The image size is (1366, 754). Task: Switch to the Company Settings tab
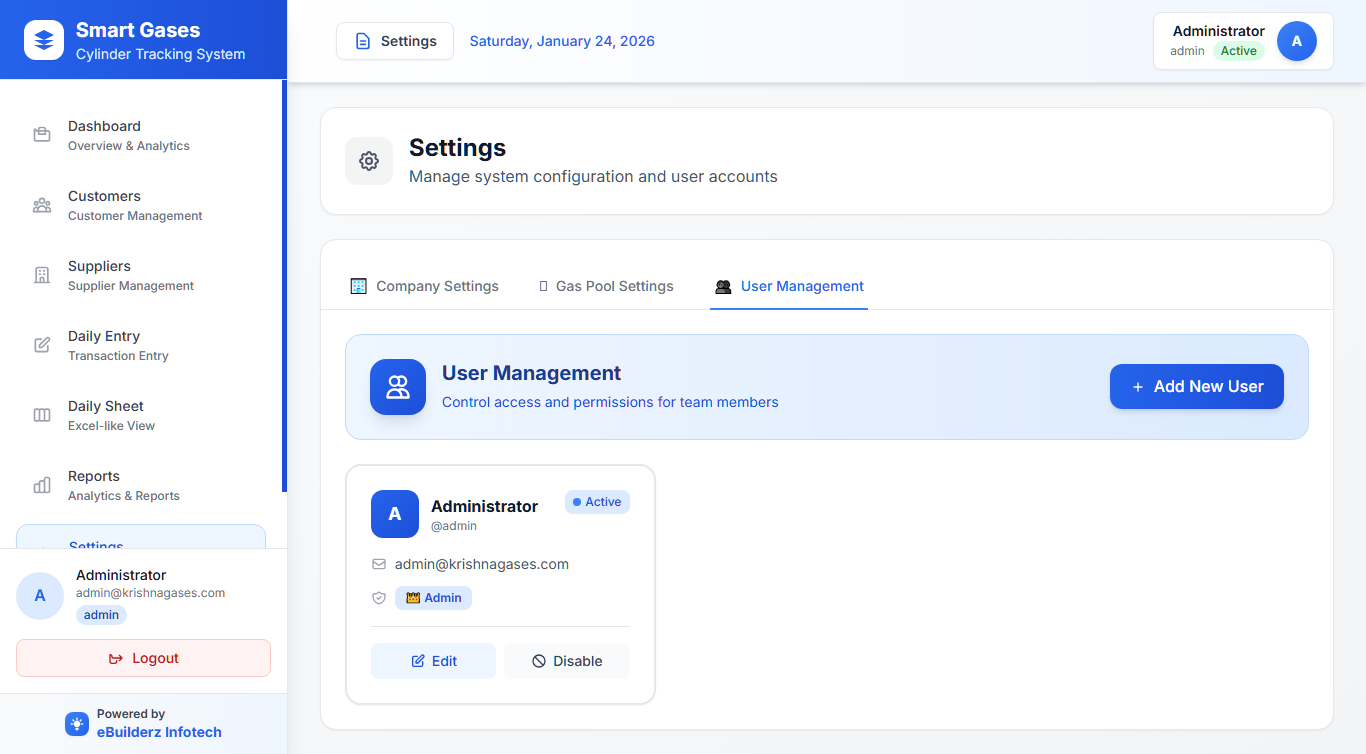pos(424,286)
